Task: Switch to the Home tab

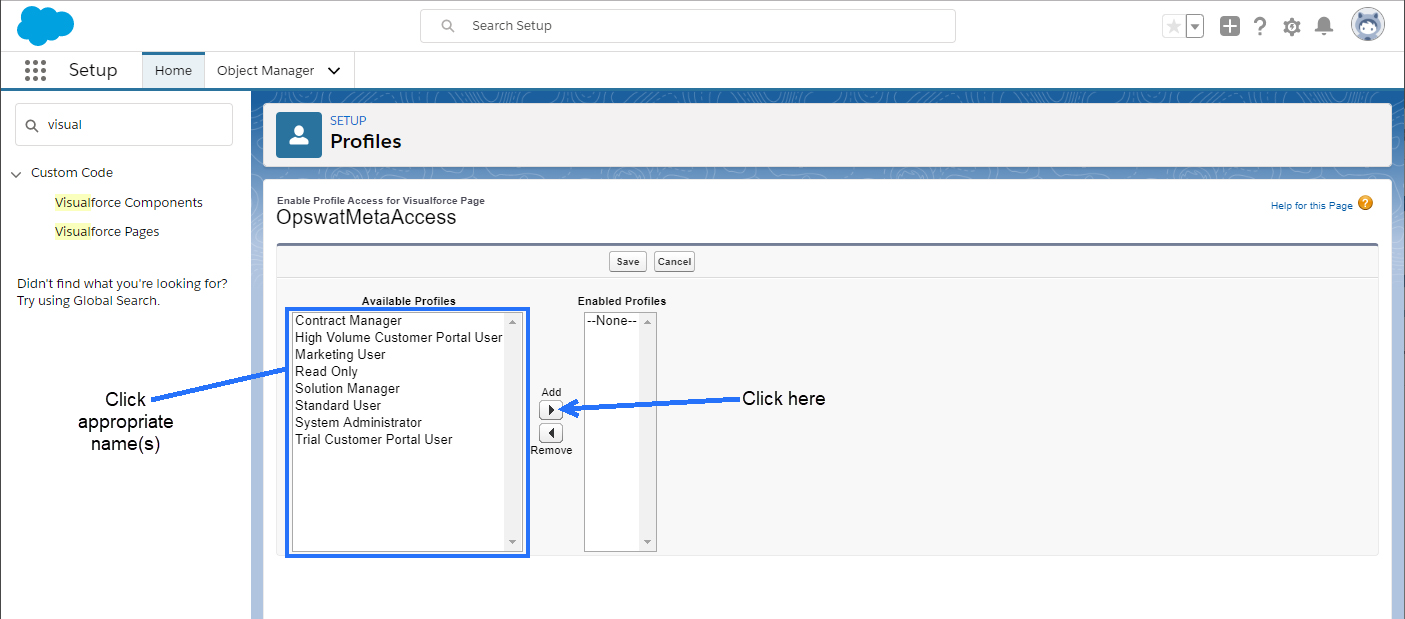Action: click(173, 71)
